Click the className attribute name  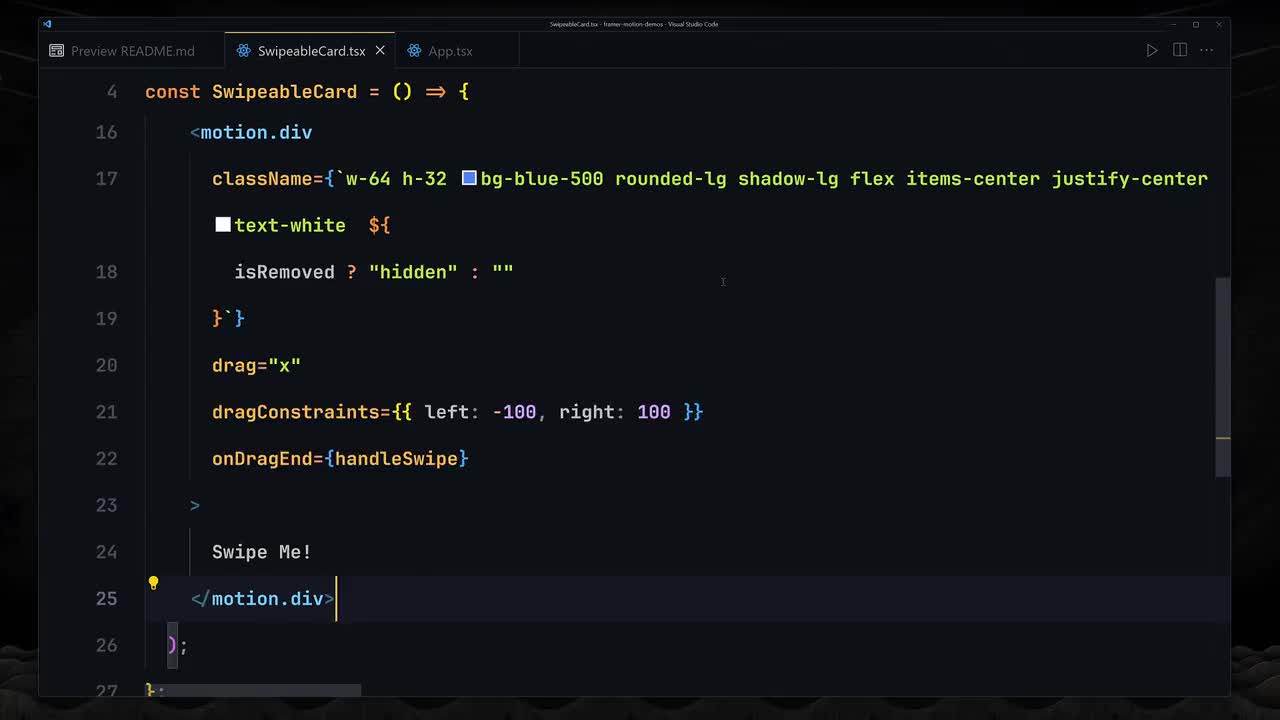click(262, 179)
